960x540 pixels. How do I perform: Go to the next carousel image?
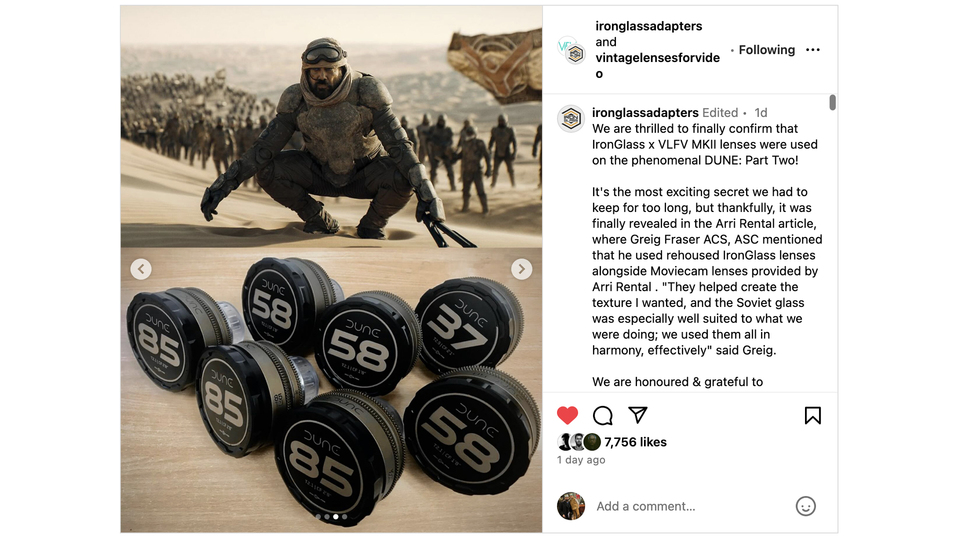522,269
